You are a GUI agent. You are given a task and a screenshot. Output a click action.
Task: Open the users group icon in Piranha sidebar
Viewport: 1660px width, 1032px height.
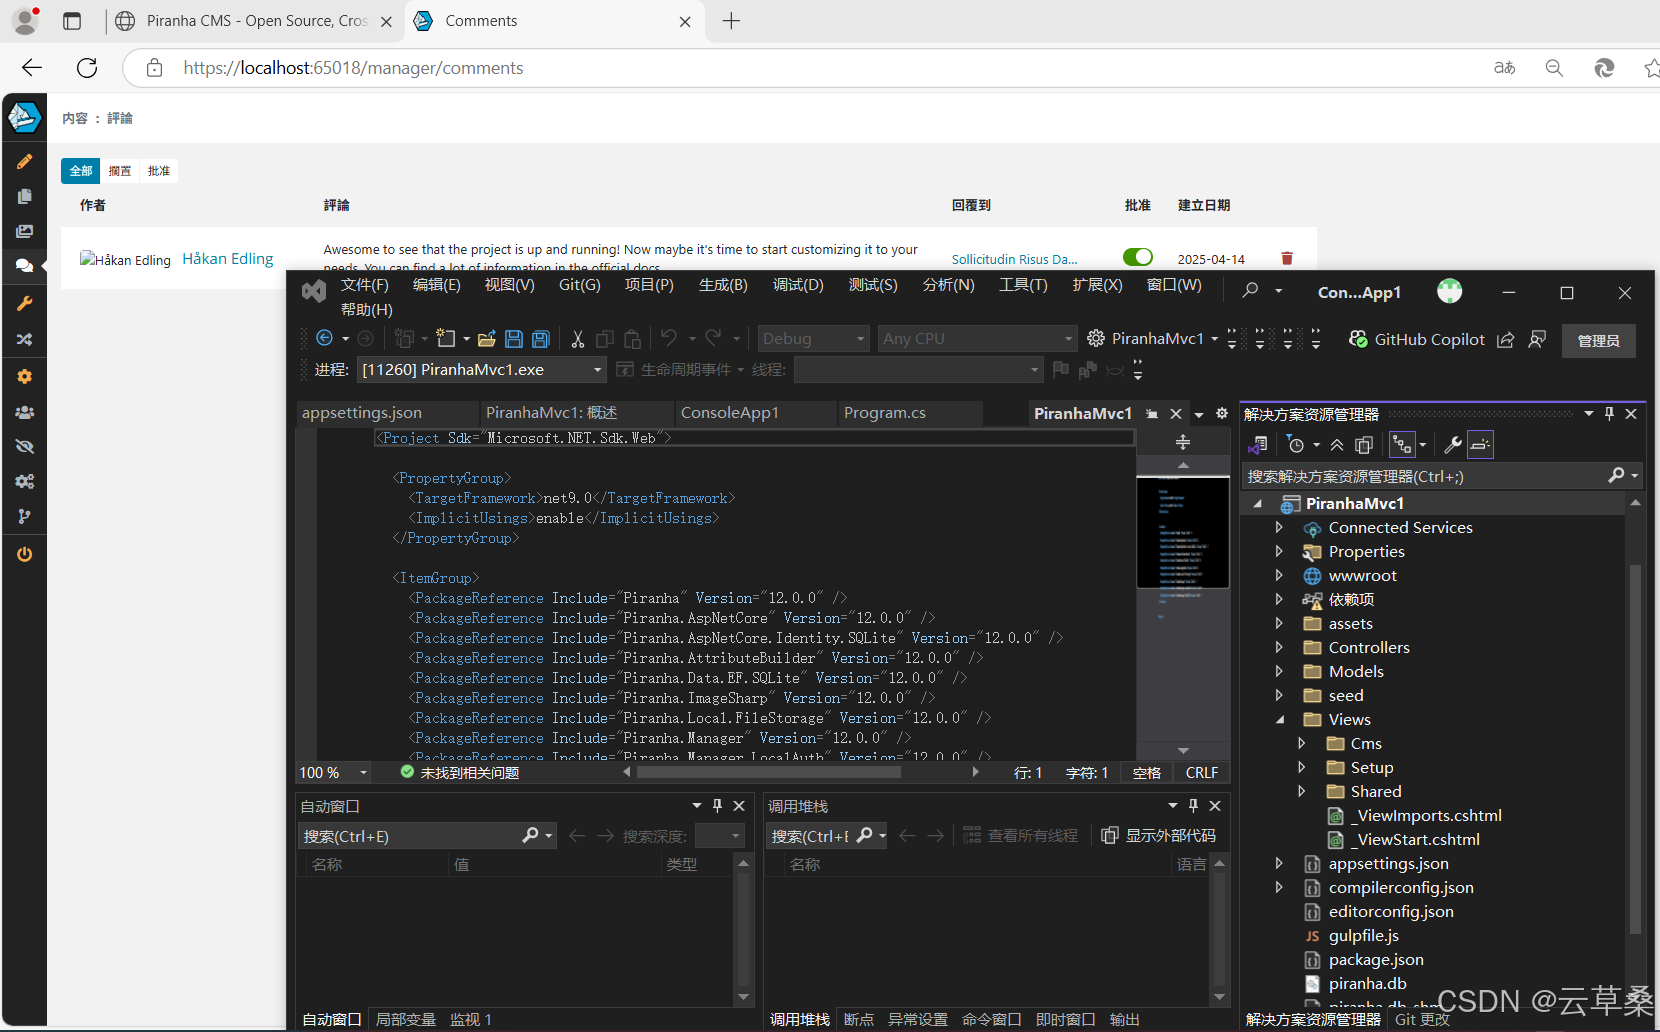click(24, 412)
